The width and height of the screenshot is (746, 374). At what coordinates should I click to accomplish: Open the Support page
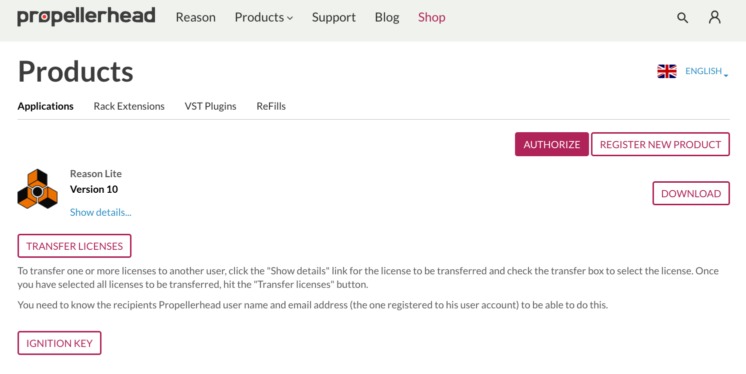[334, 18]
